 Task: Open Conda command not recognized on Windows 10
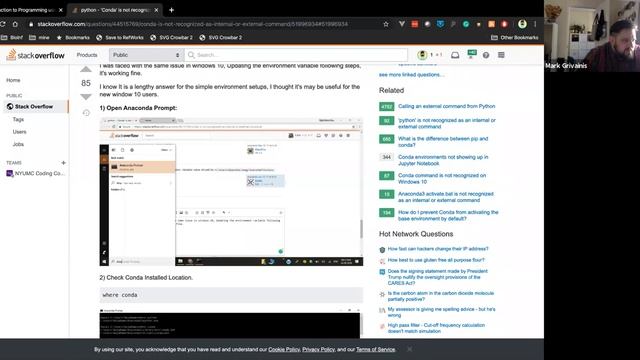pos(442,178)
